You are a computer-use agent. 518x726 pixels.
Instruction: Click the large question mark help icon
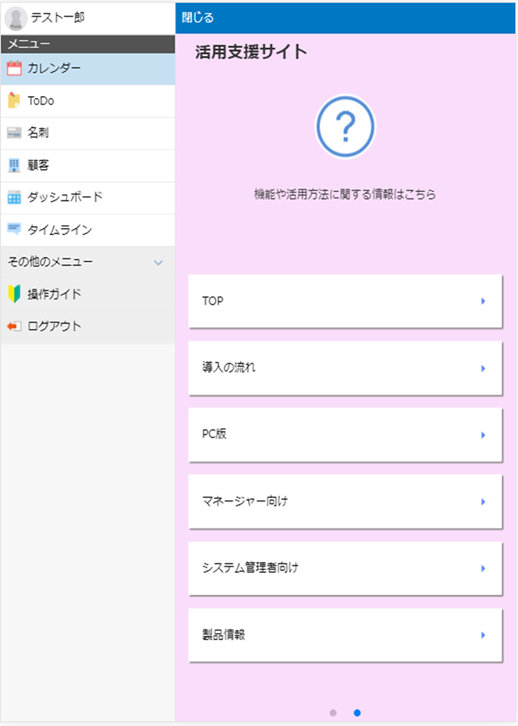point(345,126)
